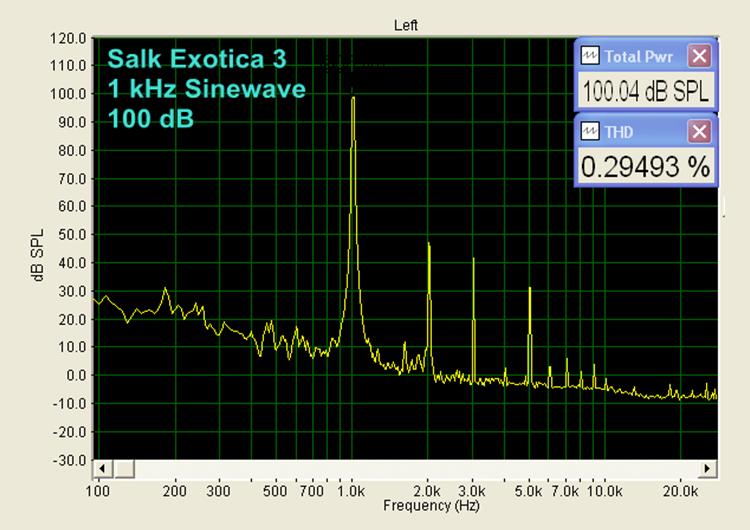Click the Total Pwr title bar text
This screenshot has width=750, height=530.
[x=640, y=55]
